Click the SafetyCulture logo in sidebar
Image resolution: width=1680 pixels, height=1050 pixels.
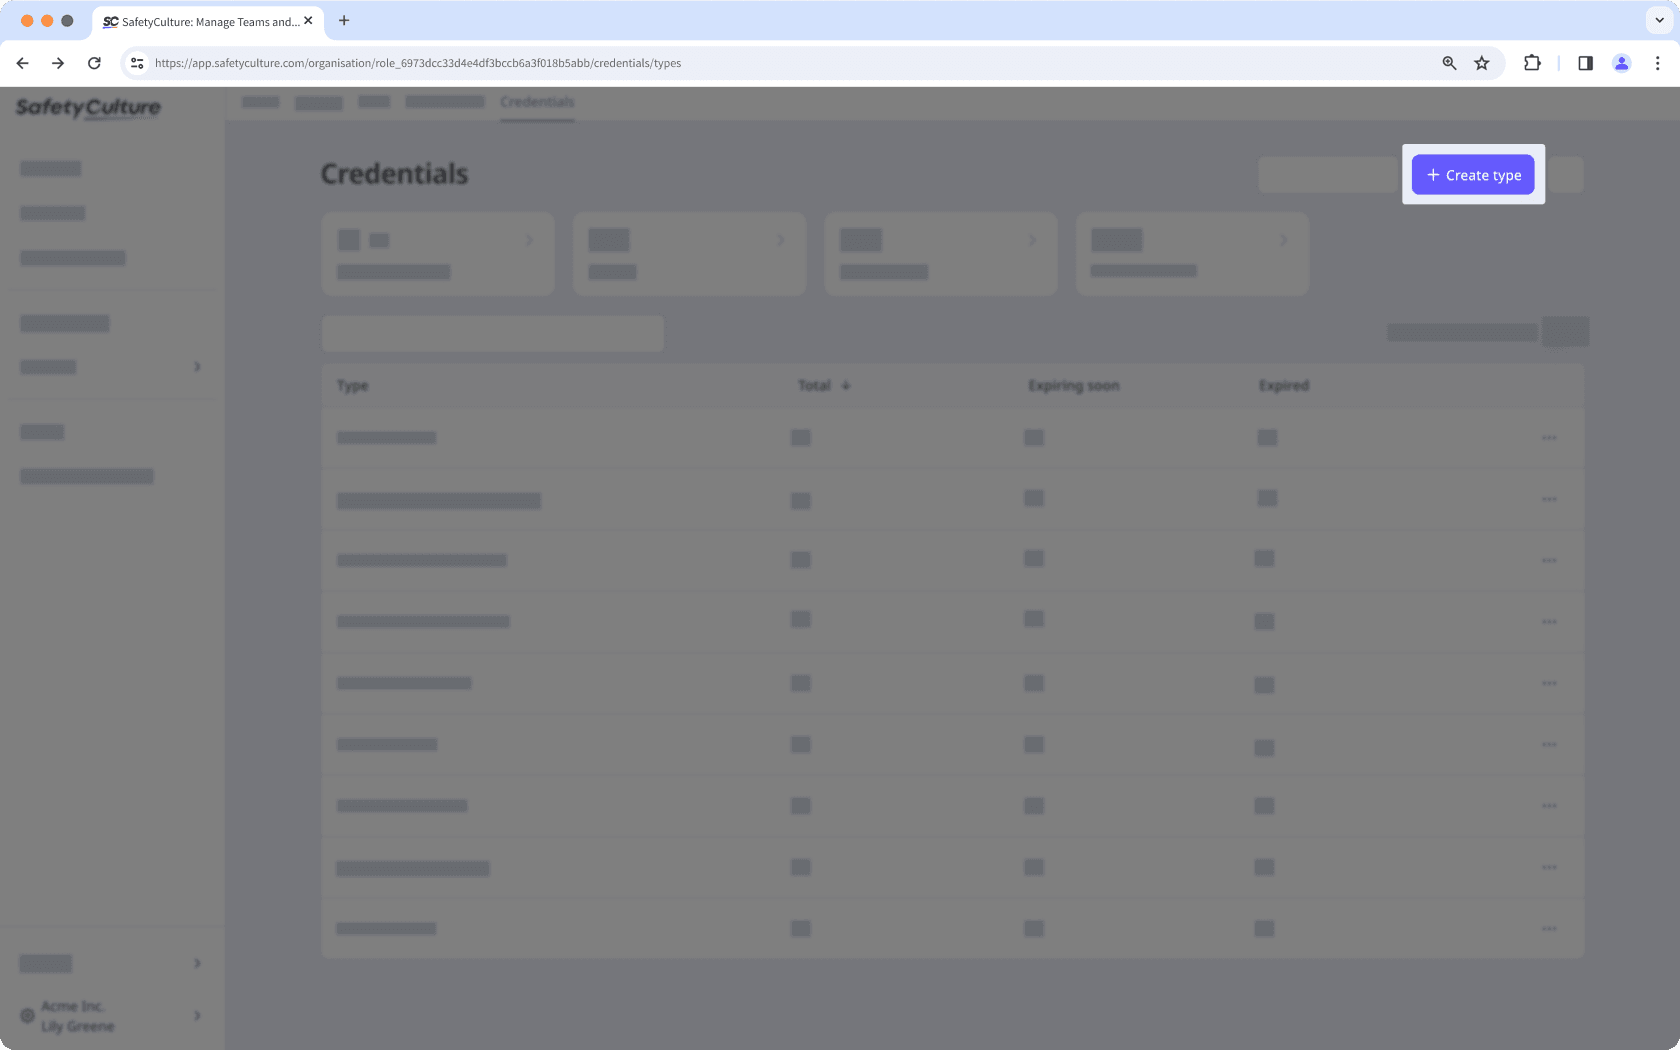[86, 108]
